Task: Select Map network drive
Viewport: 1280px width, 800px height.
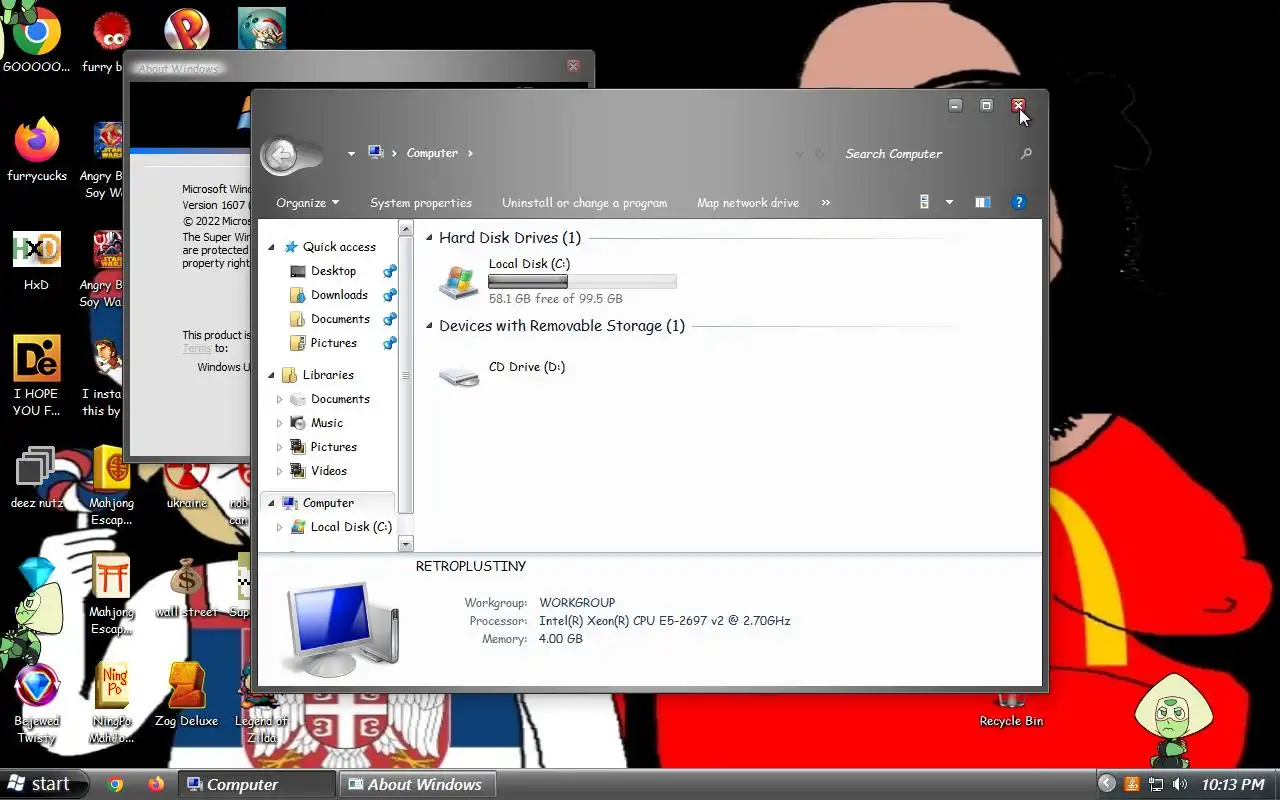Action: 748,202
